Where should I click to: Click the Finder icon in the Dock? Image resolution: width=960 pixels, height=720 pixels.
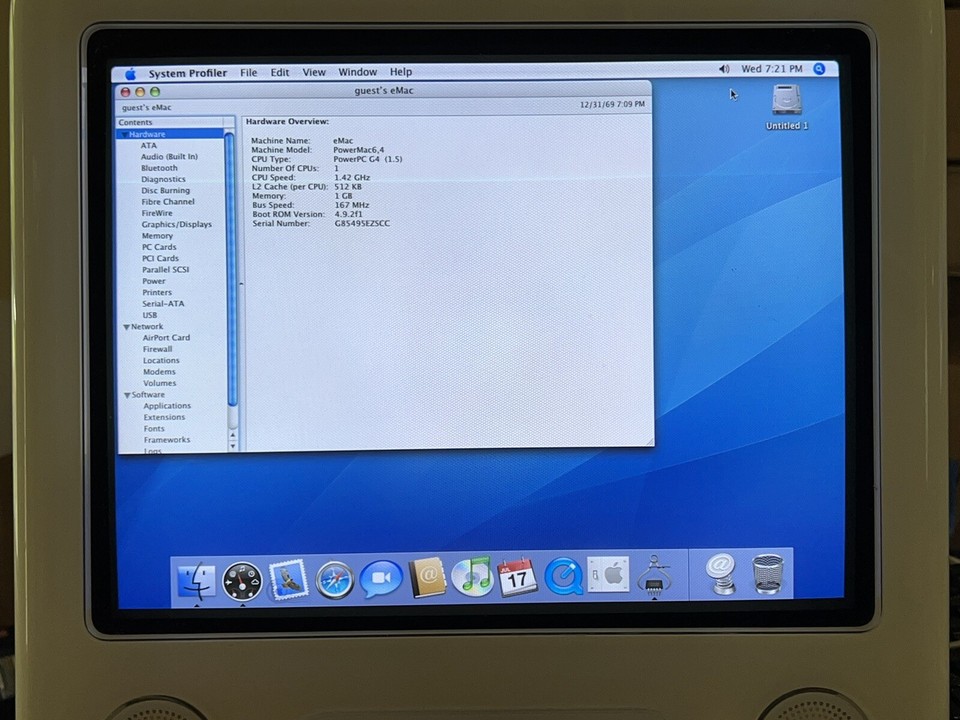(196, 576)
